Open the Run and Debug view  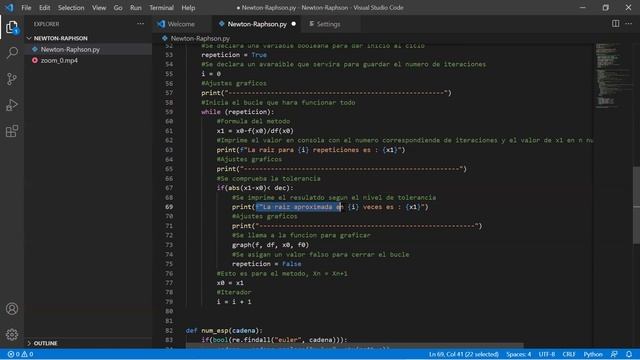12,105
